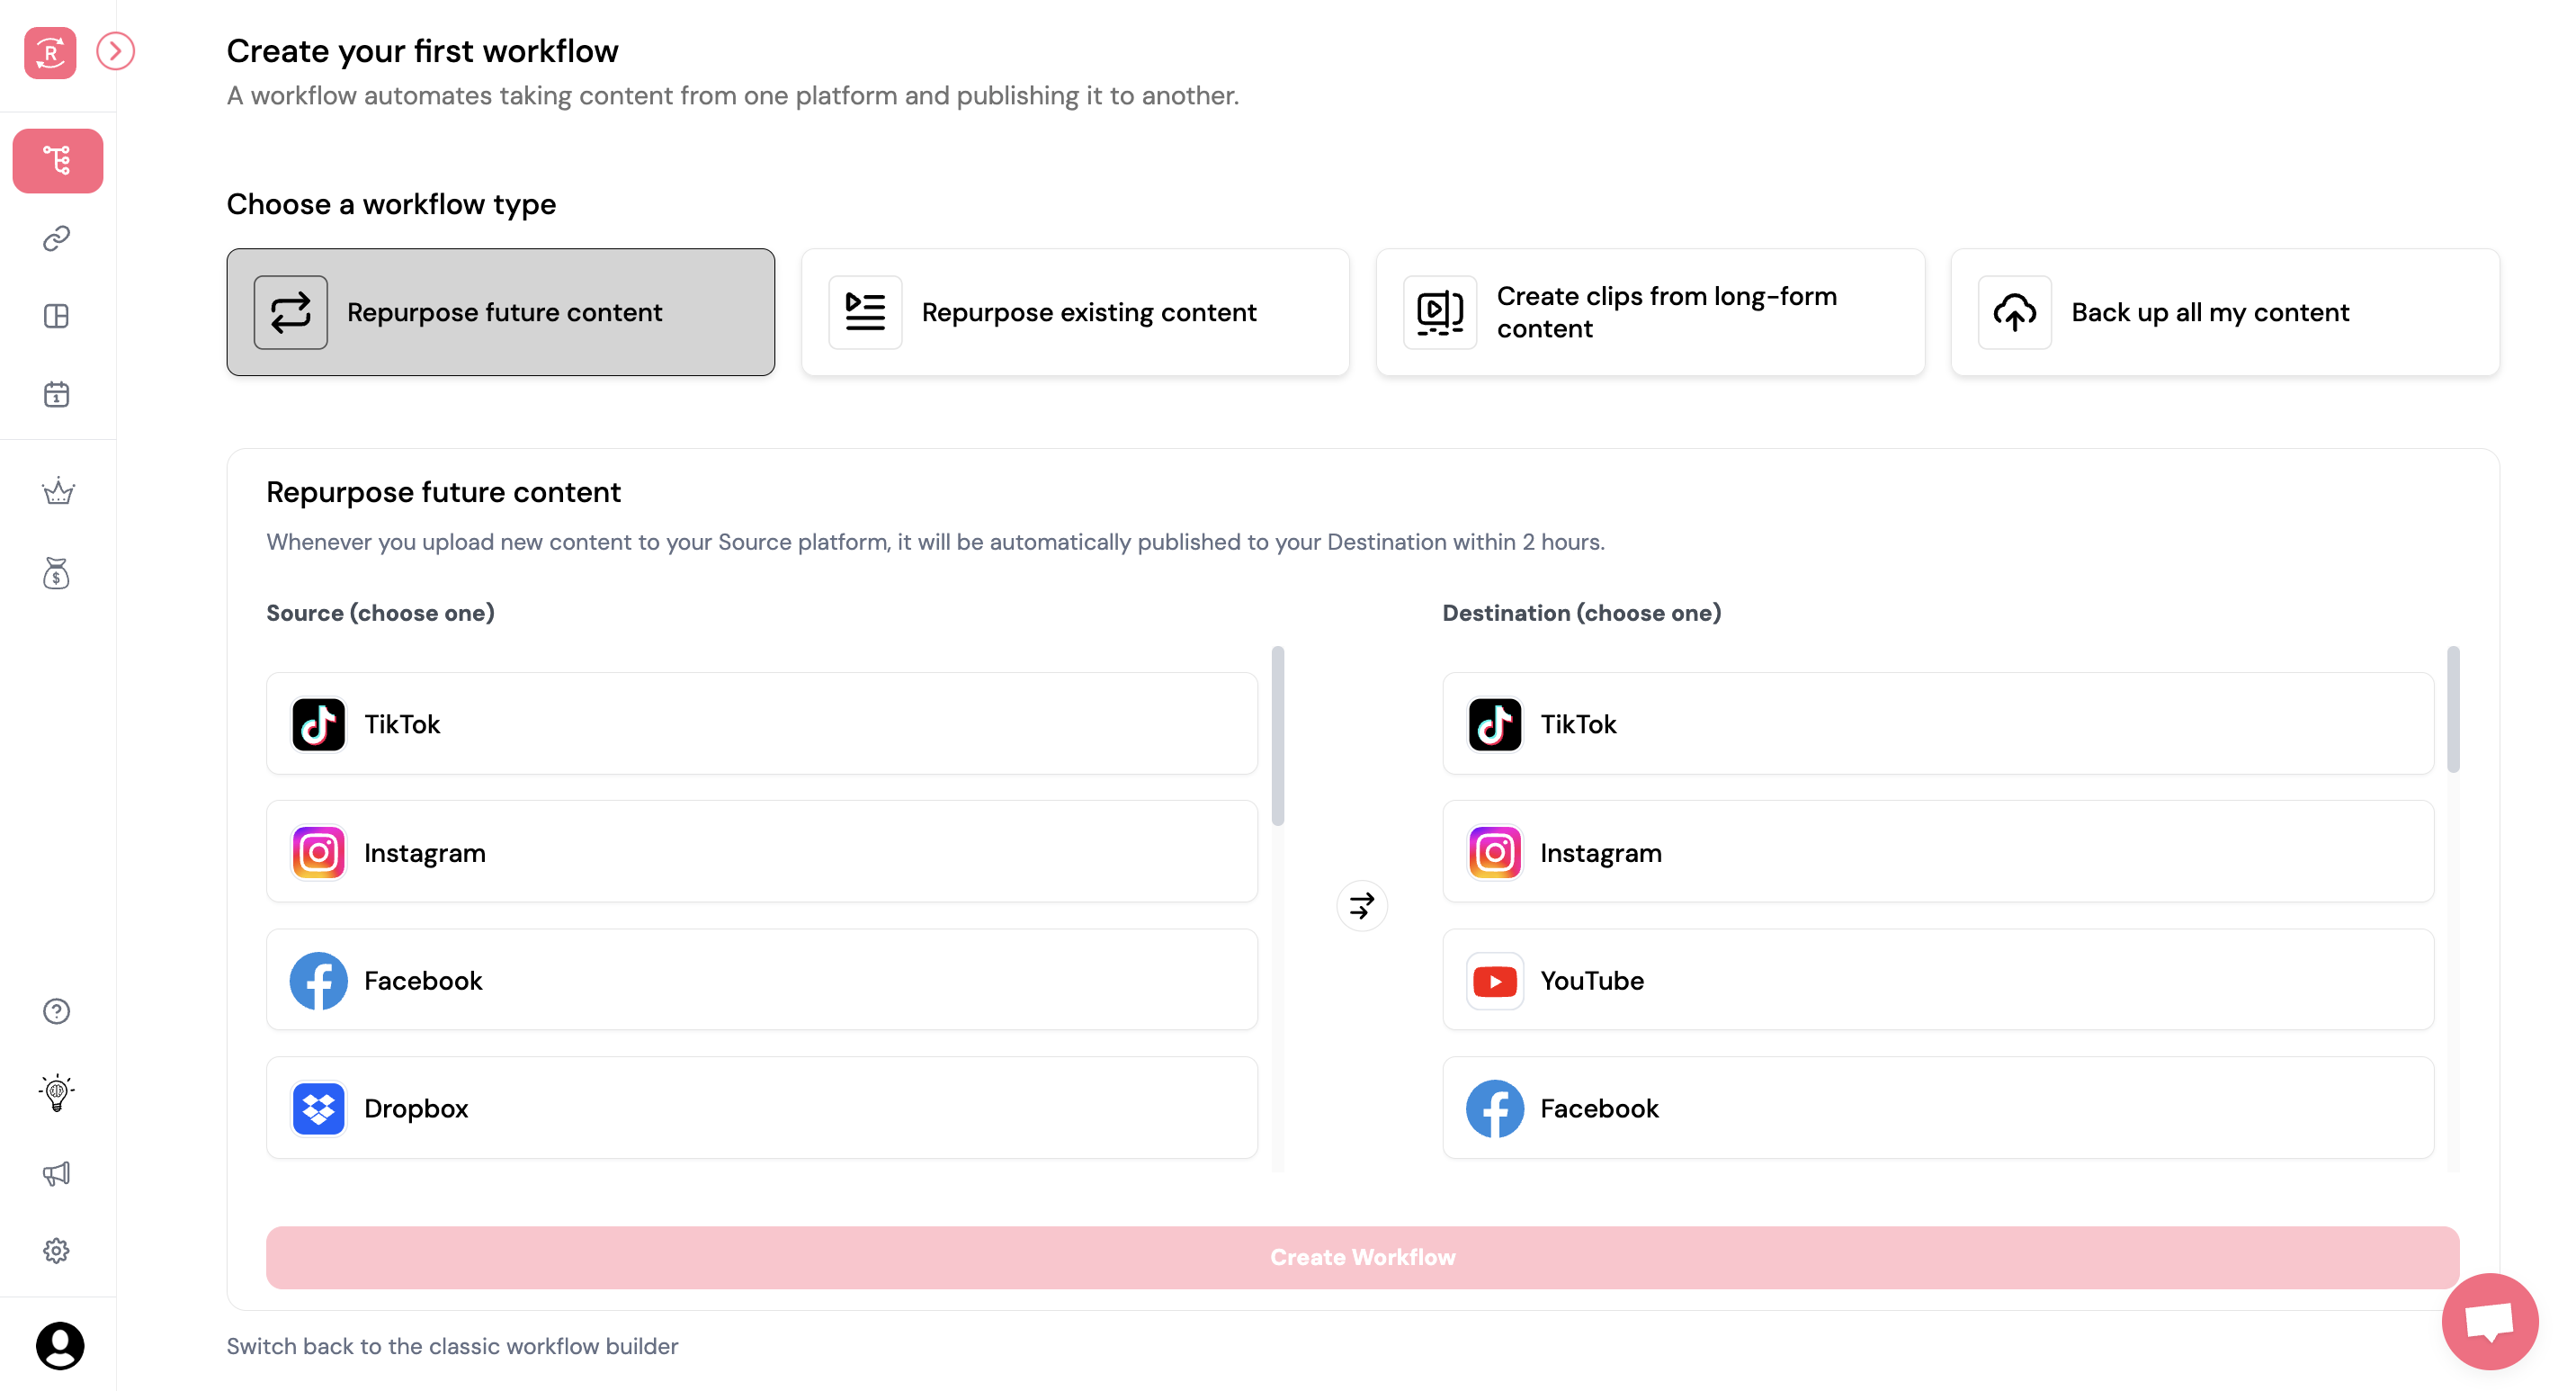Open the Workflows sidebar icon

click(57, 160)
